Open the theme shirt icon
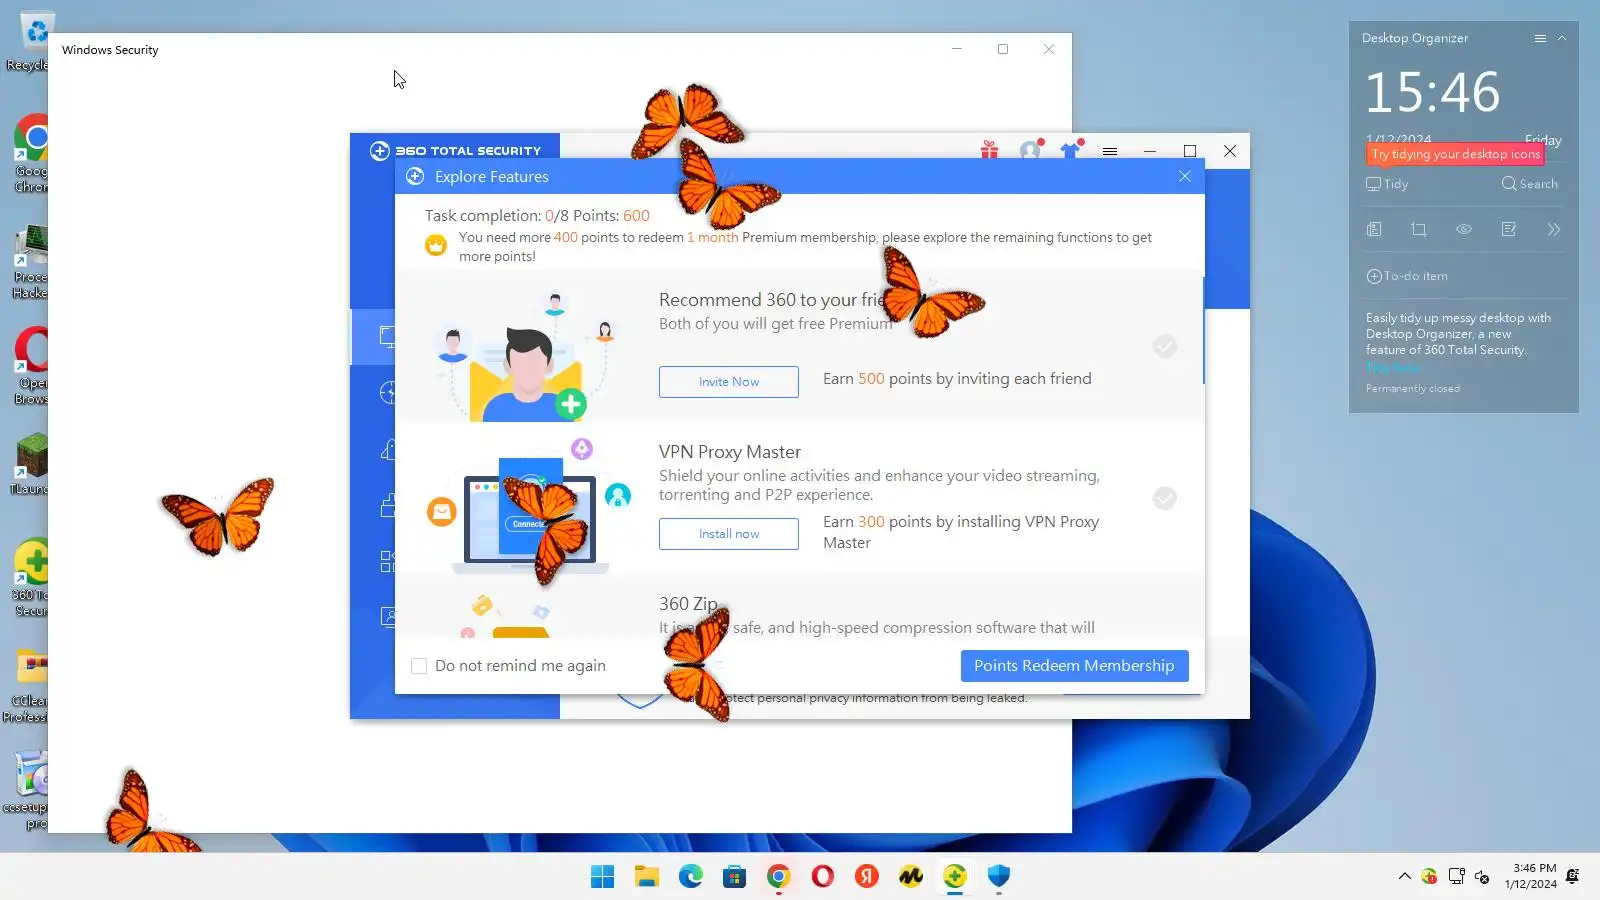This screenshot has width=1600, height=900. click(1071, 151)
